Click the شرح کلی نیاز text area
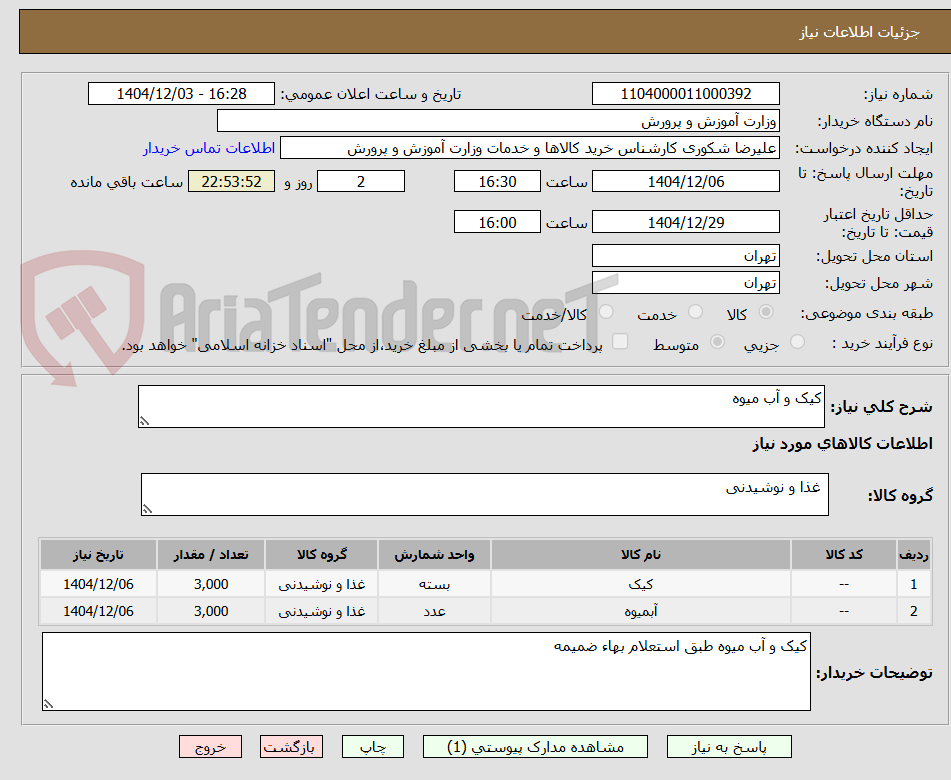Screen dimensions: 951x780 point(482,406)
